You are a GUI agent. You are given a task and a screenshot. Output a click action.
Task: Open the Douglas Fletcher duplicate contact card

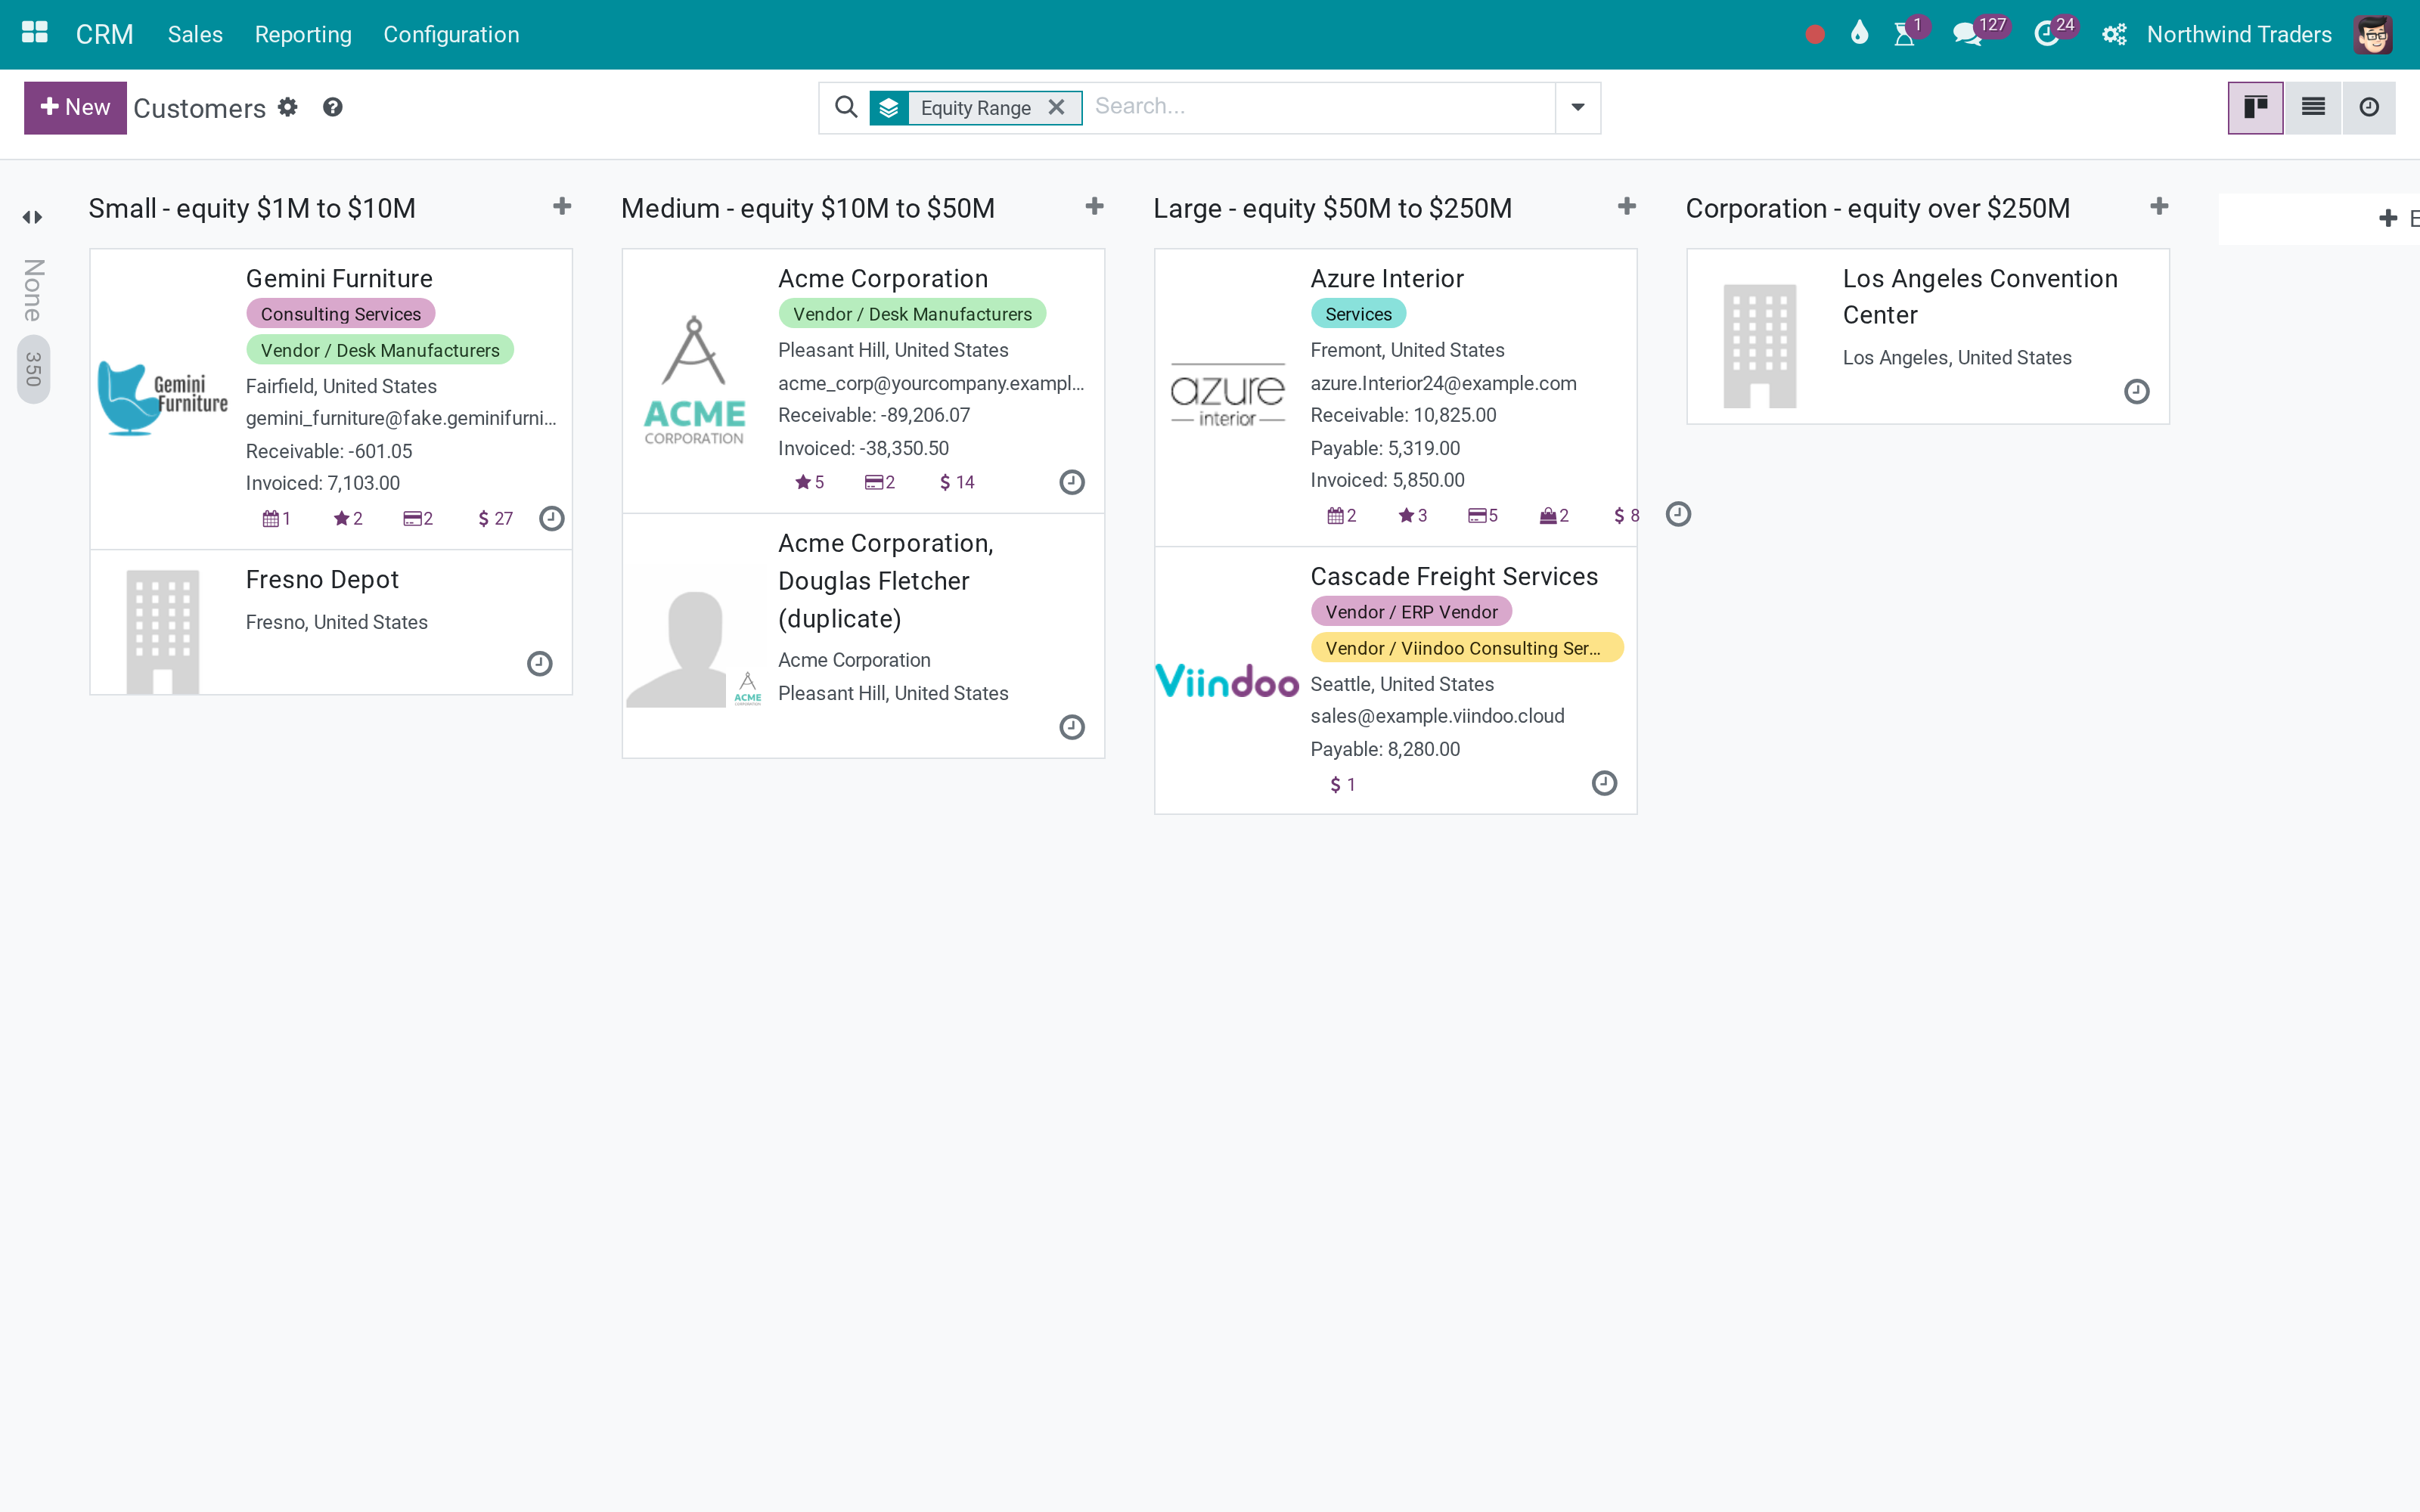tap(863, 636)
